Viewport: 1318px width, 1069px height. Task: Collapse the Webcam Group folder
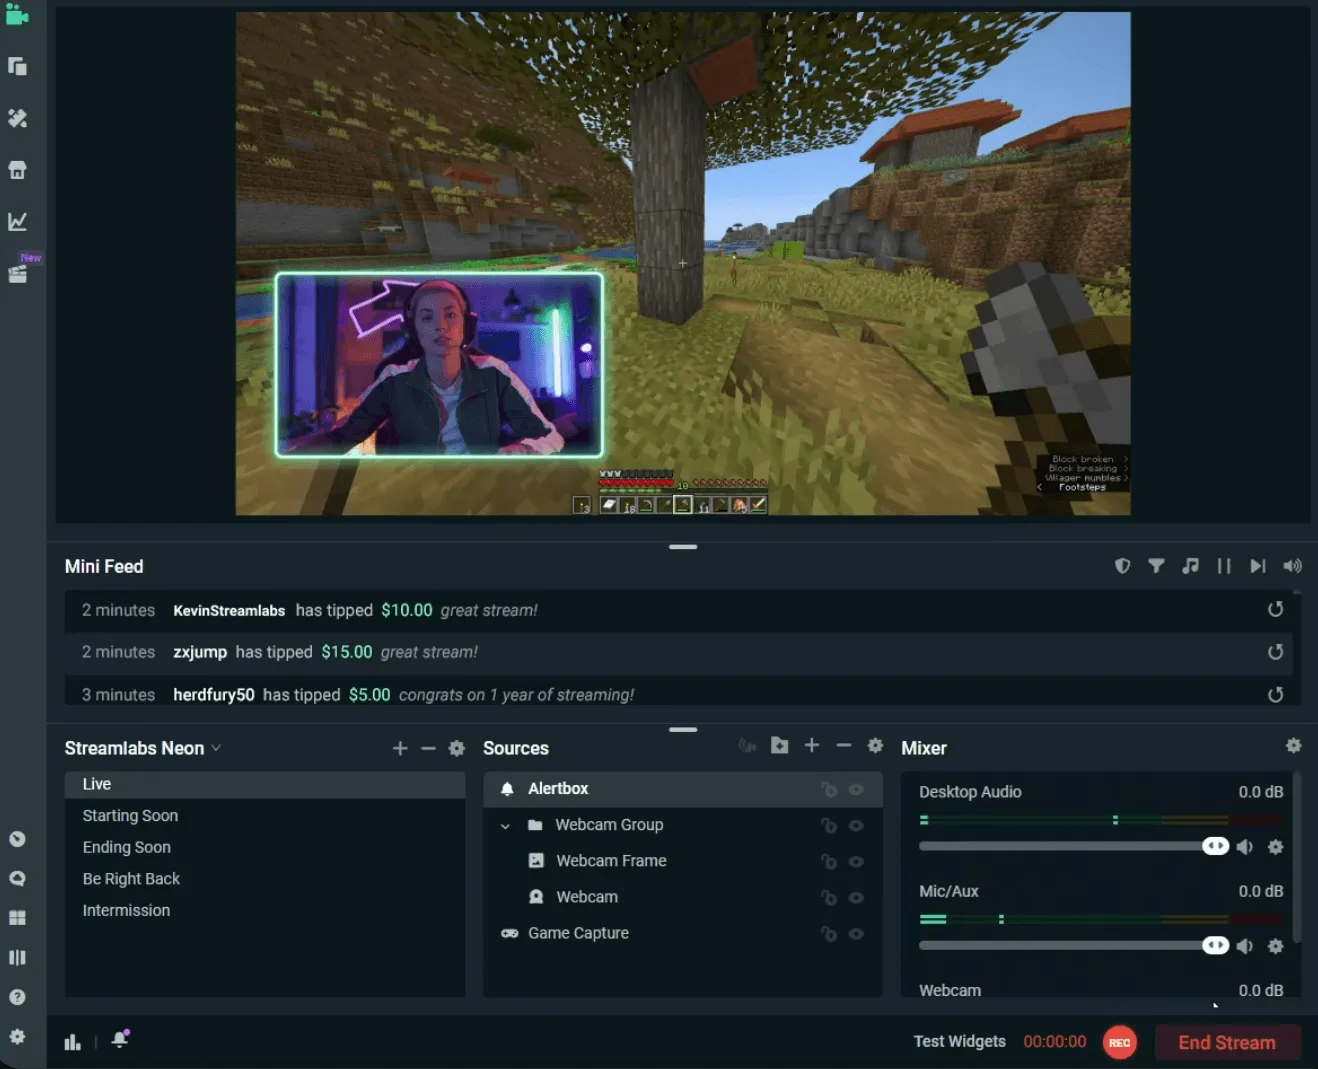coord(505,826)
